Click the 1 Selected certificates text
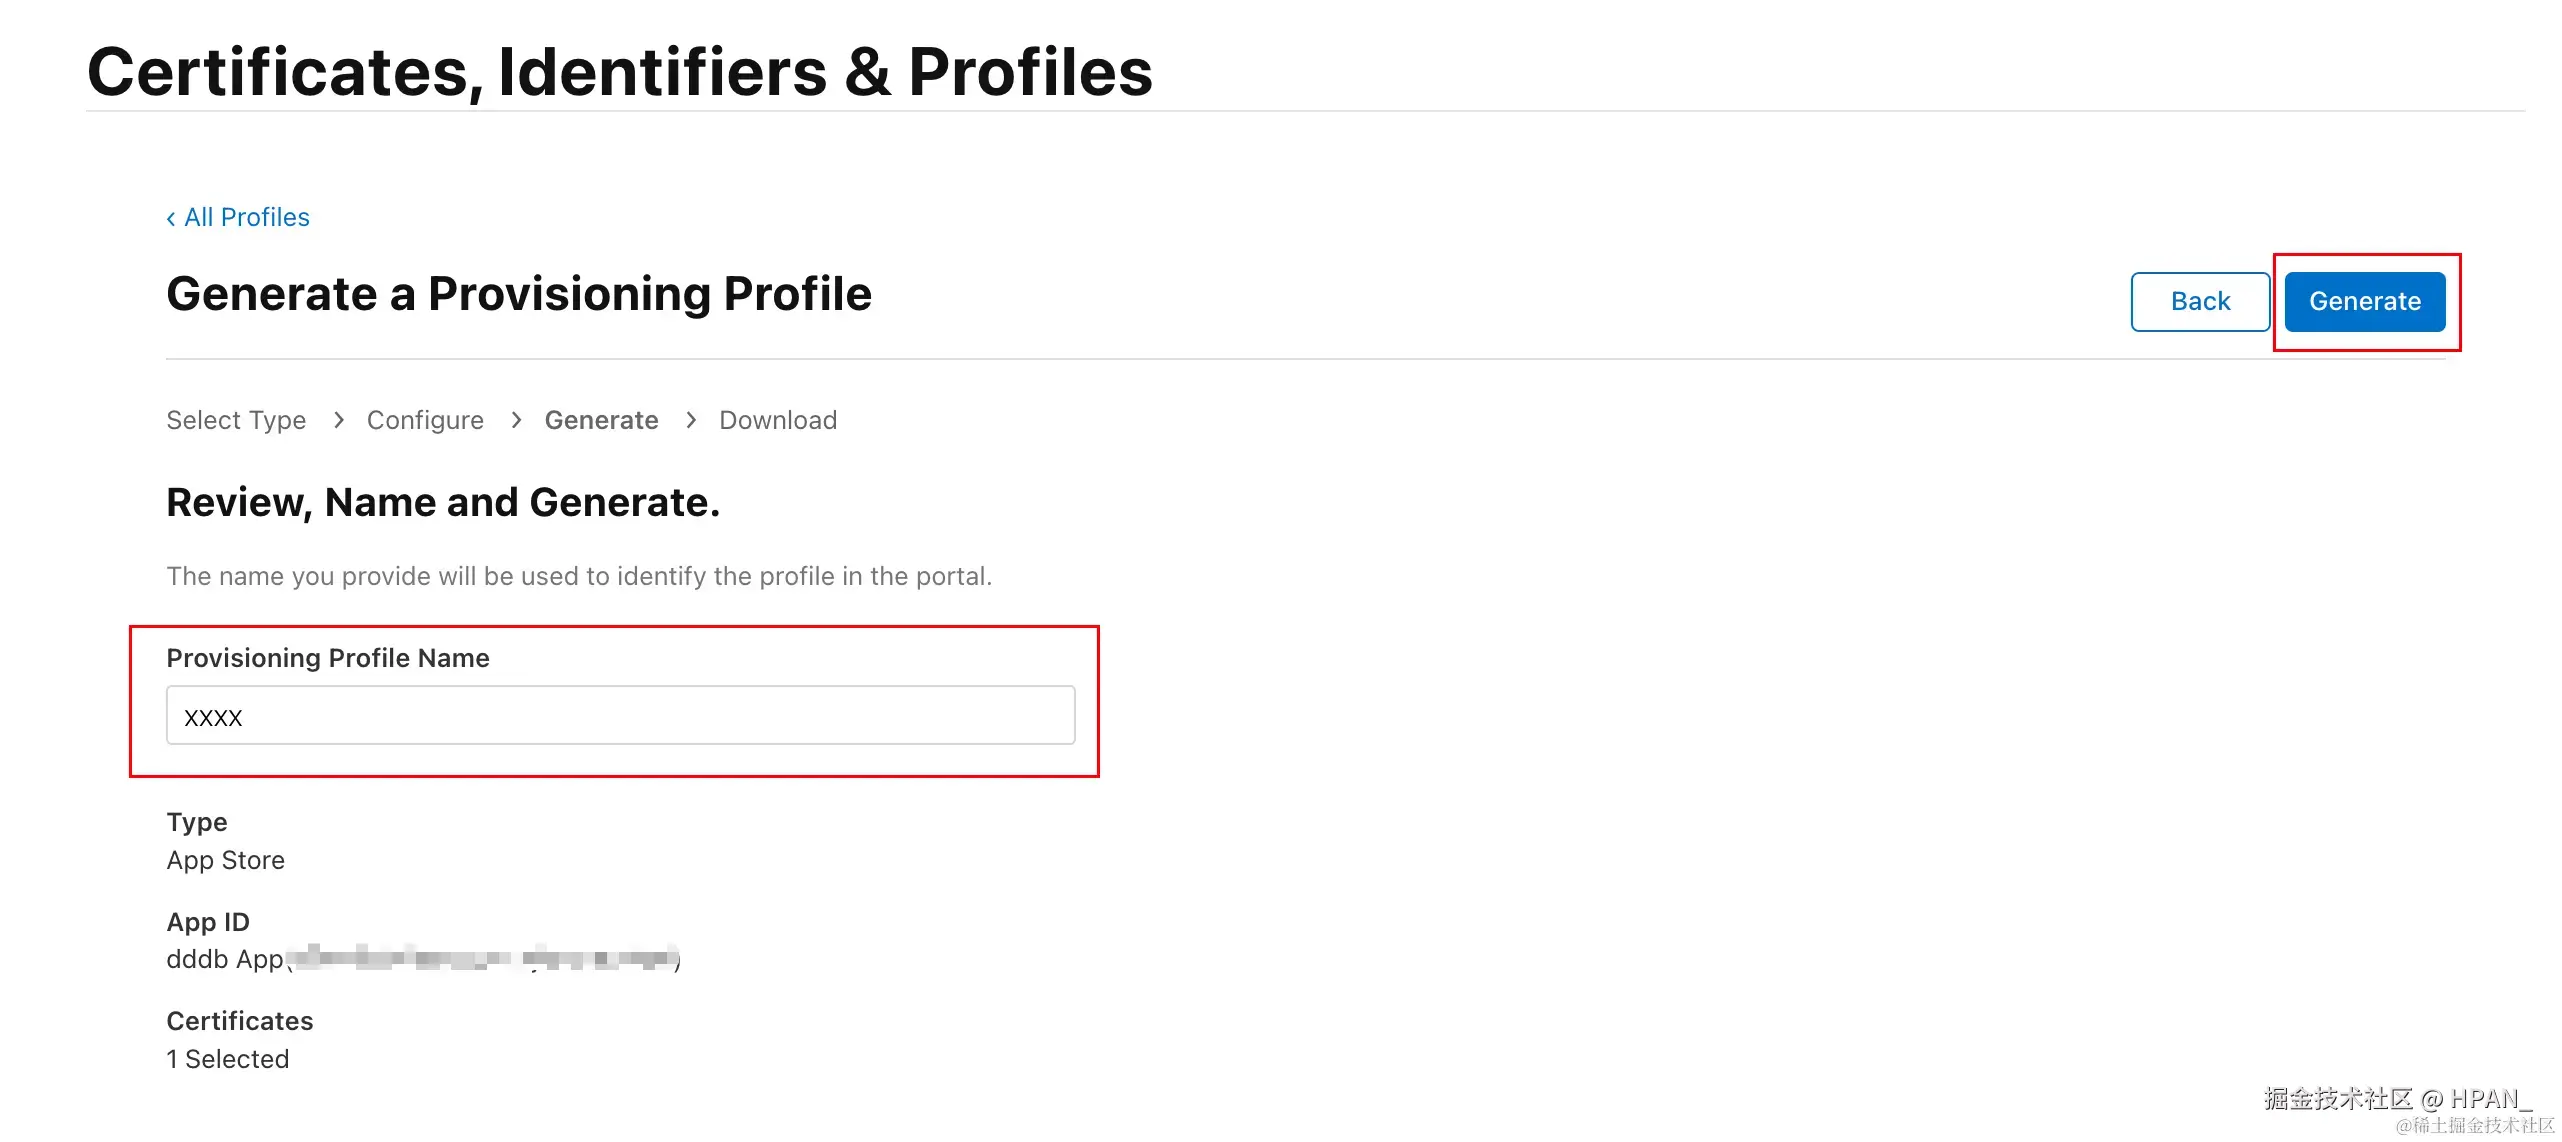 [228, 1059]
